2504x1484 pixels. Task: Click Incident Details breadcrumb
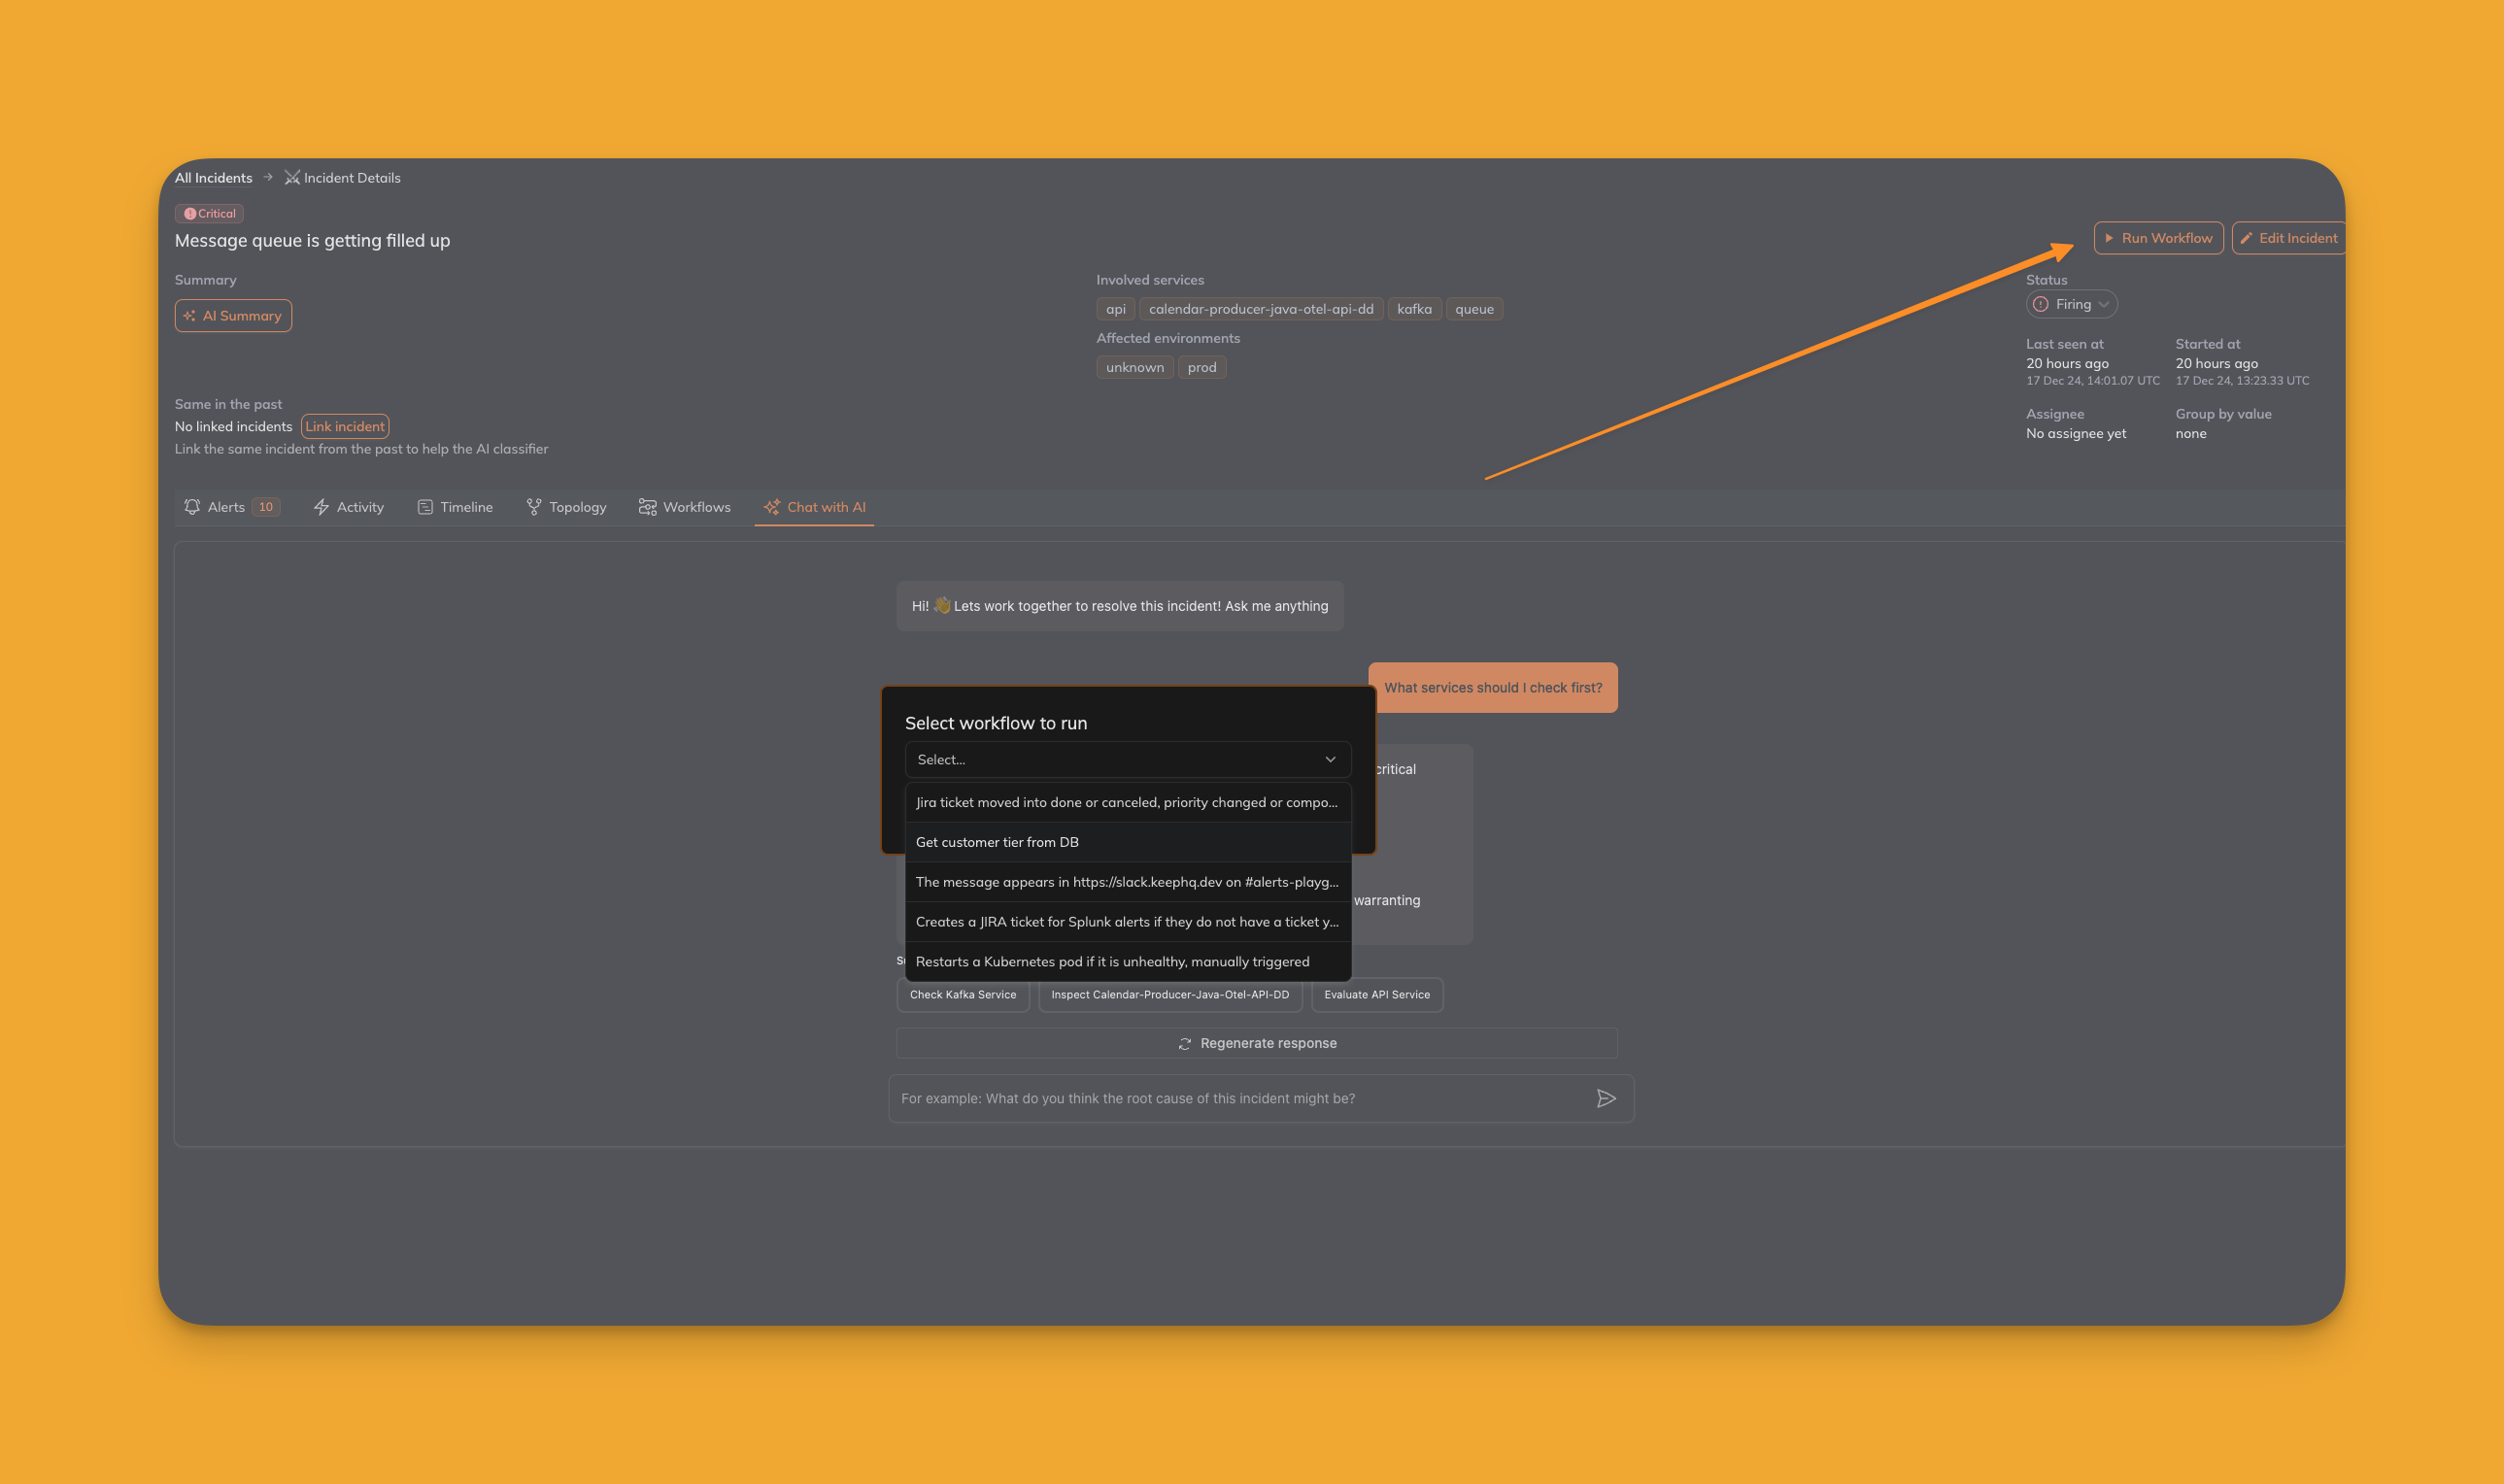pos(342,177)
